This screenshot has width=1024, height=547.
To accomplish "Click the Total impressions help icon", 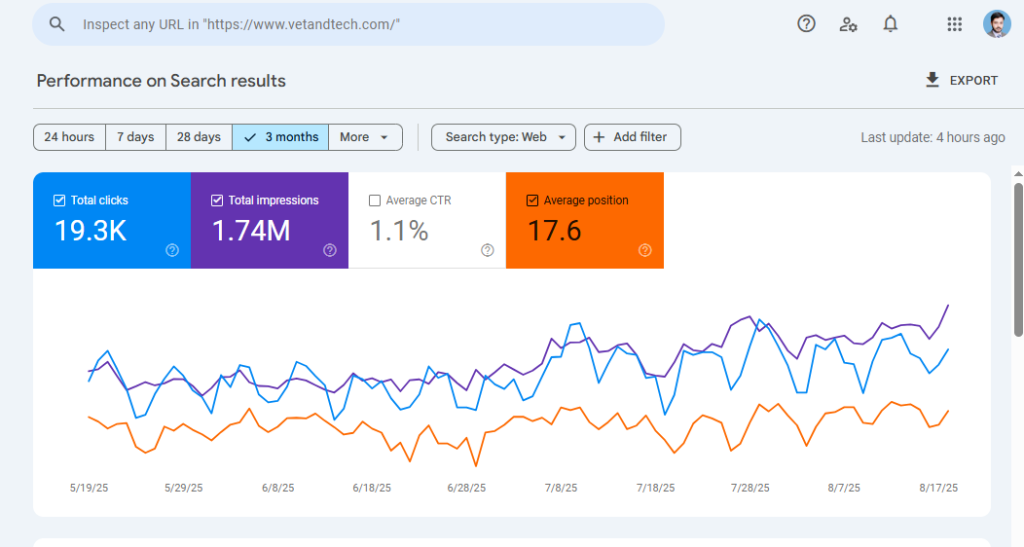I will tap(330, 250).
